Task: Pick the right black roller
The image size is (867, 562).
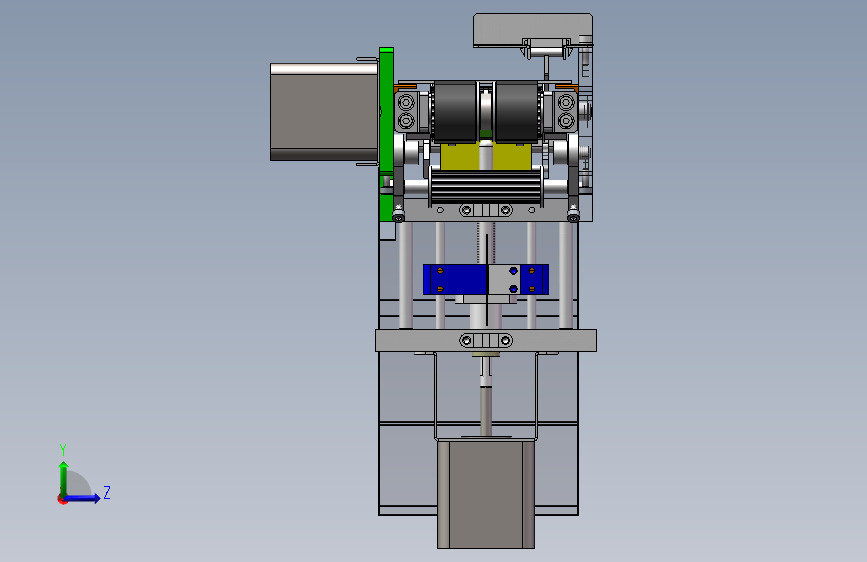Action: click(x=516, y=112)
